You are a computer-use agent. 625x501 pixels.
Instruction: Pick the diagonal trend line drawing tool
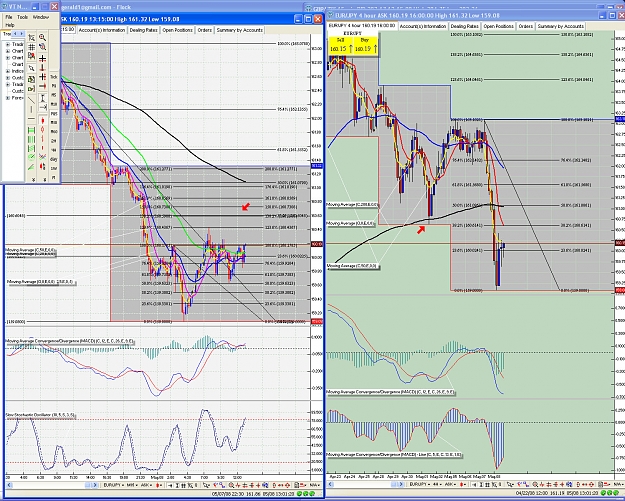click(x=31, y=100)
